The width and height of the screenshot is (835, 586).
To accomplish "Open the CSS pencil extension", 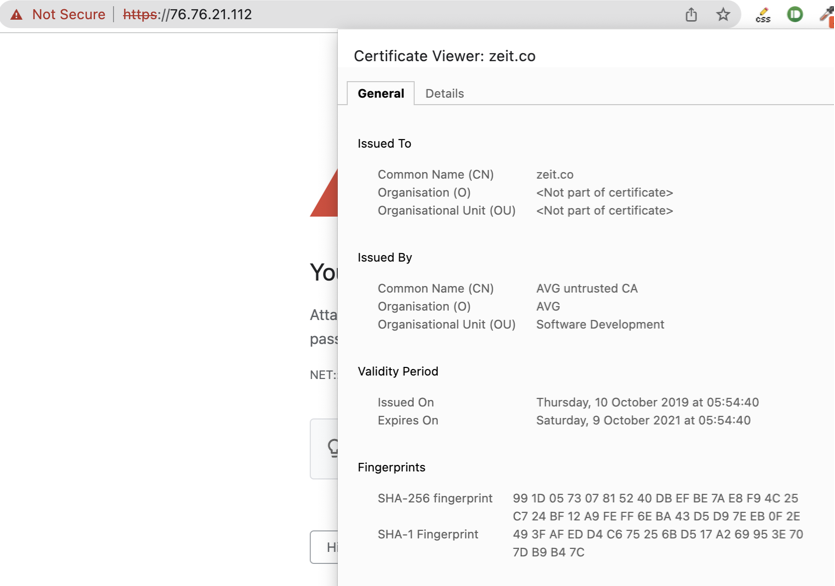I will point(761,14).
